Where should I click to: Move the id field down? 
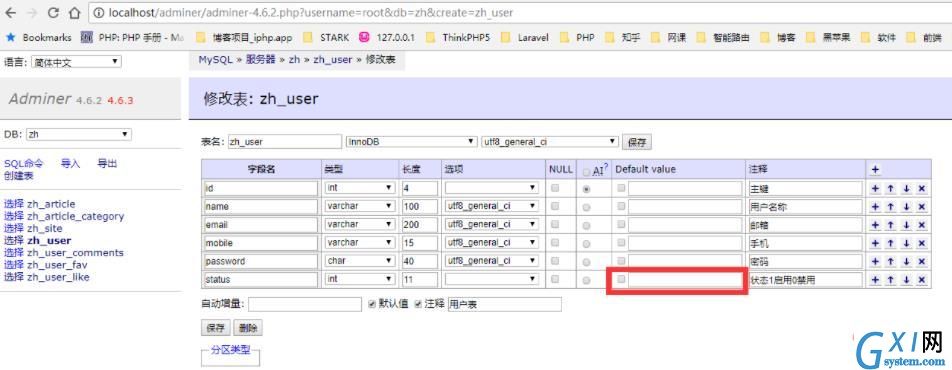point(906,188)
